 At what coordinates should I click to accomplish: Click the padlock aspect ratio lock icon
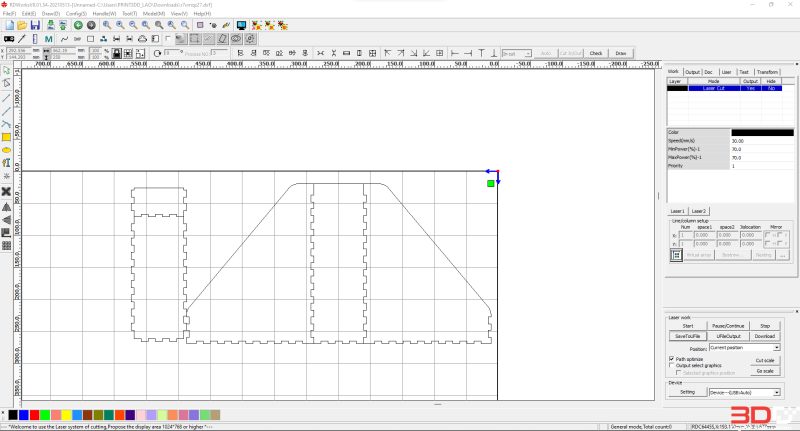click(117, 53)
